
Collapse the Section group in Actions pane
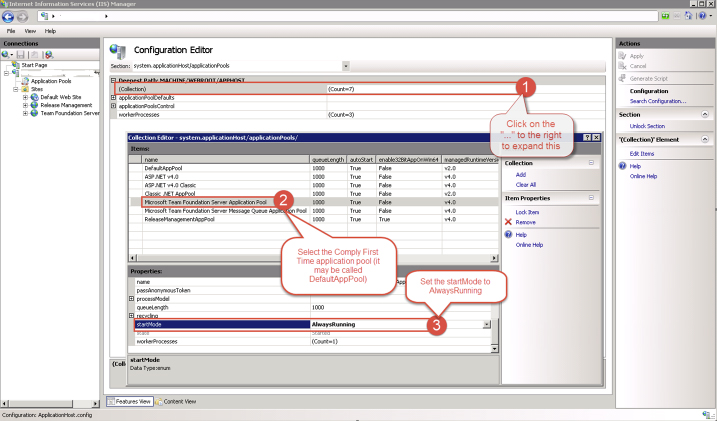[705, 114]
